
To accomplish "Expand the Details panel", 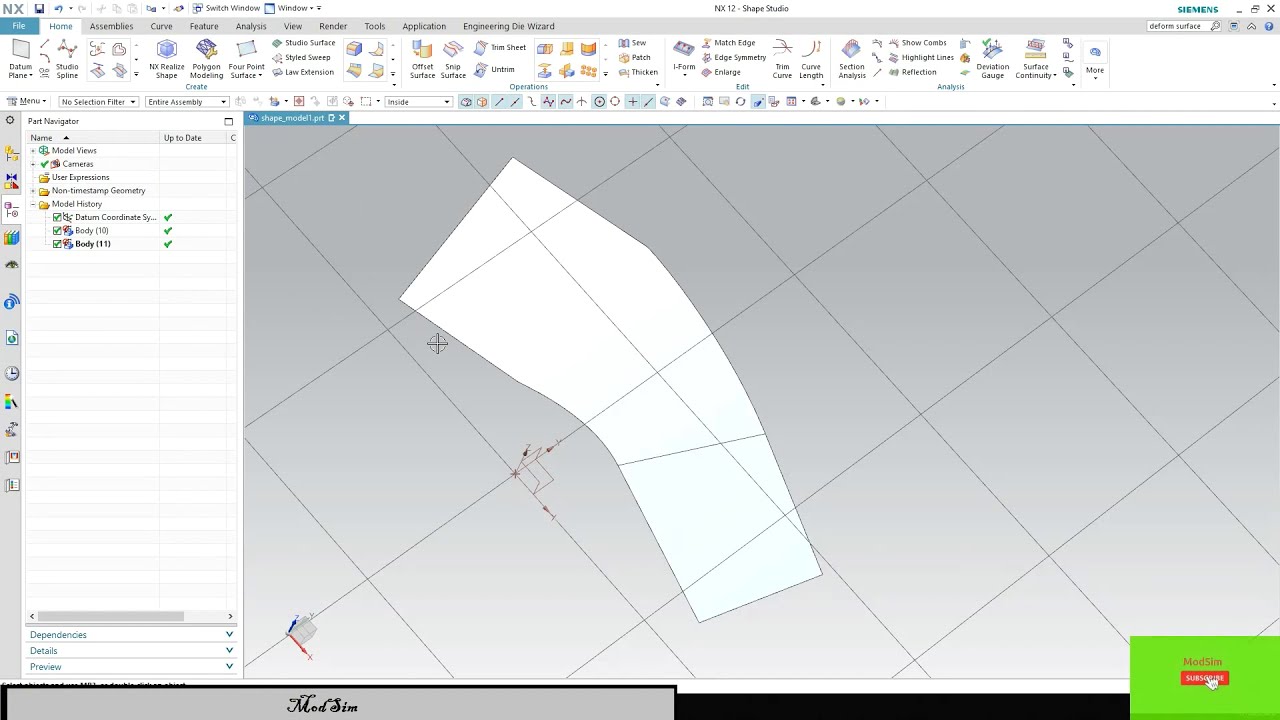I will tap(131, 651).
